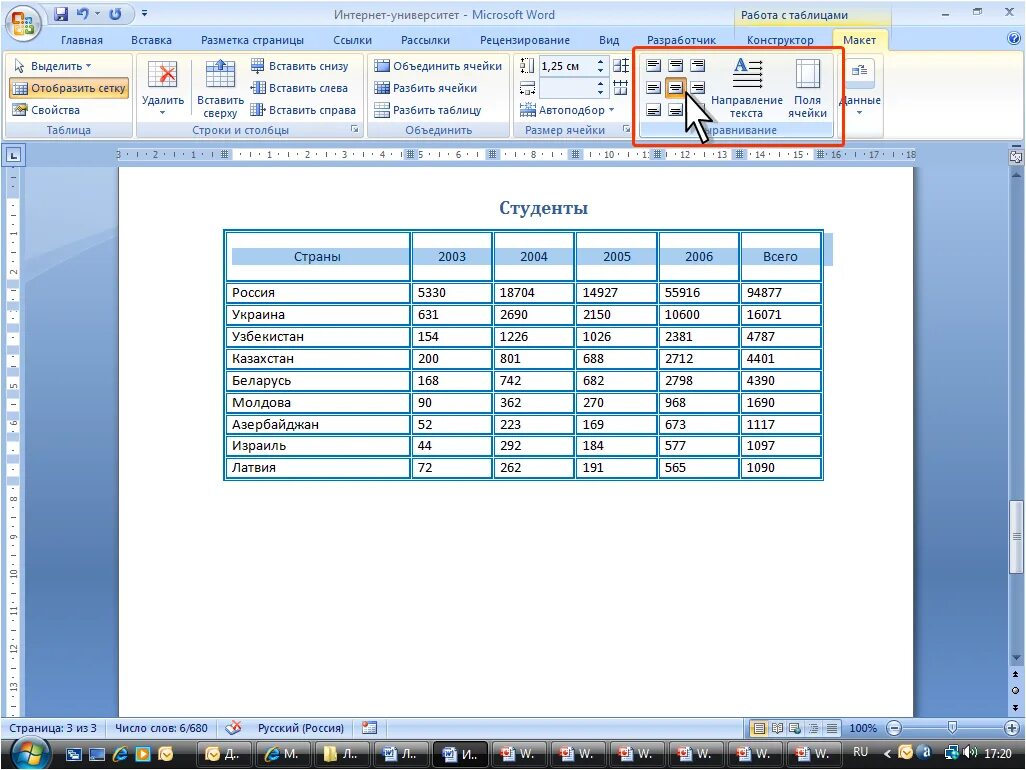
Task: Switch to Print Layout view
Action: [758, 728]
